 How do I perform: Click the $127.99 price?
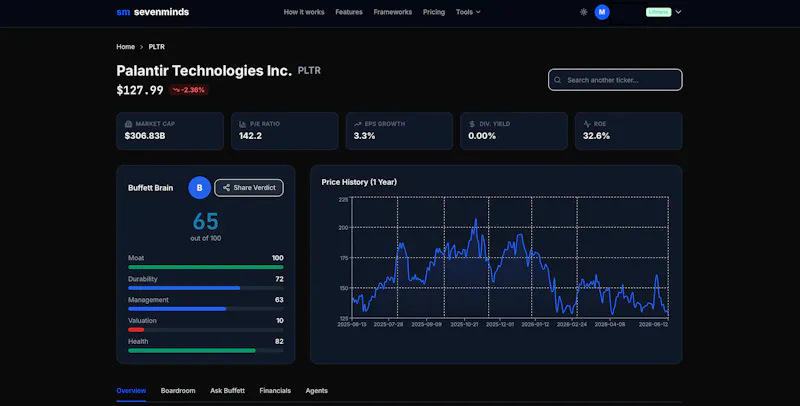pos(140,90)
